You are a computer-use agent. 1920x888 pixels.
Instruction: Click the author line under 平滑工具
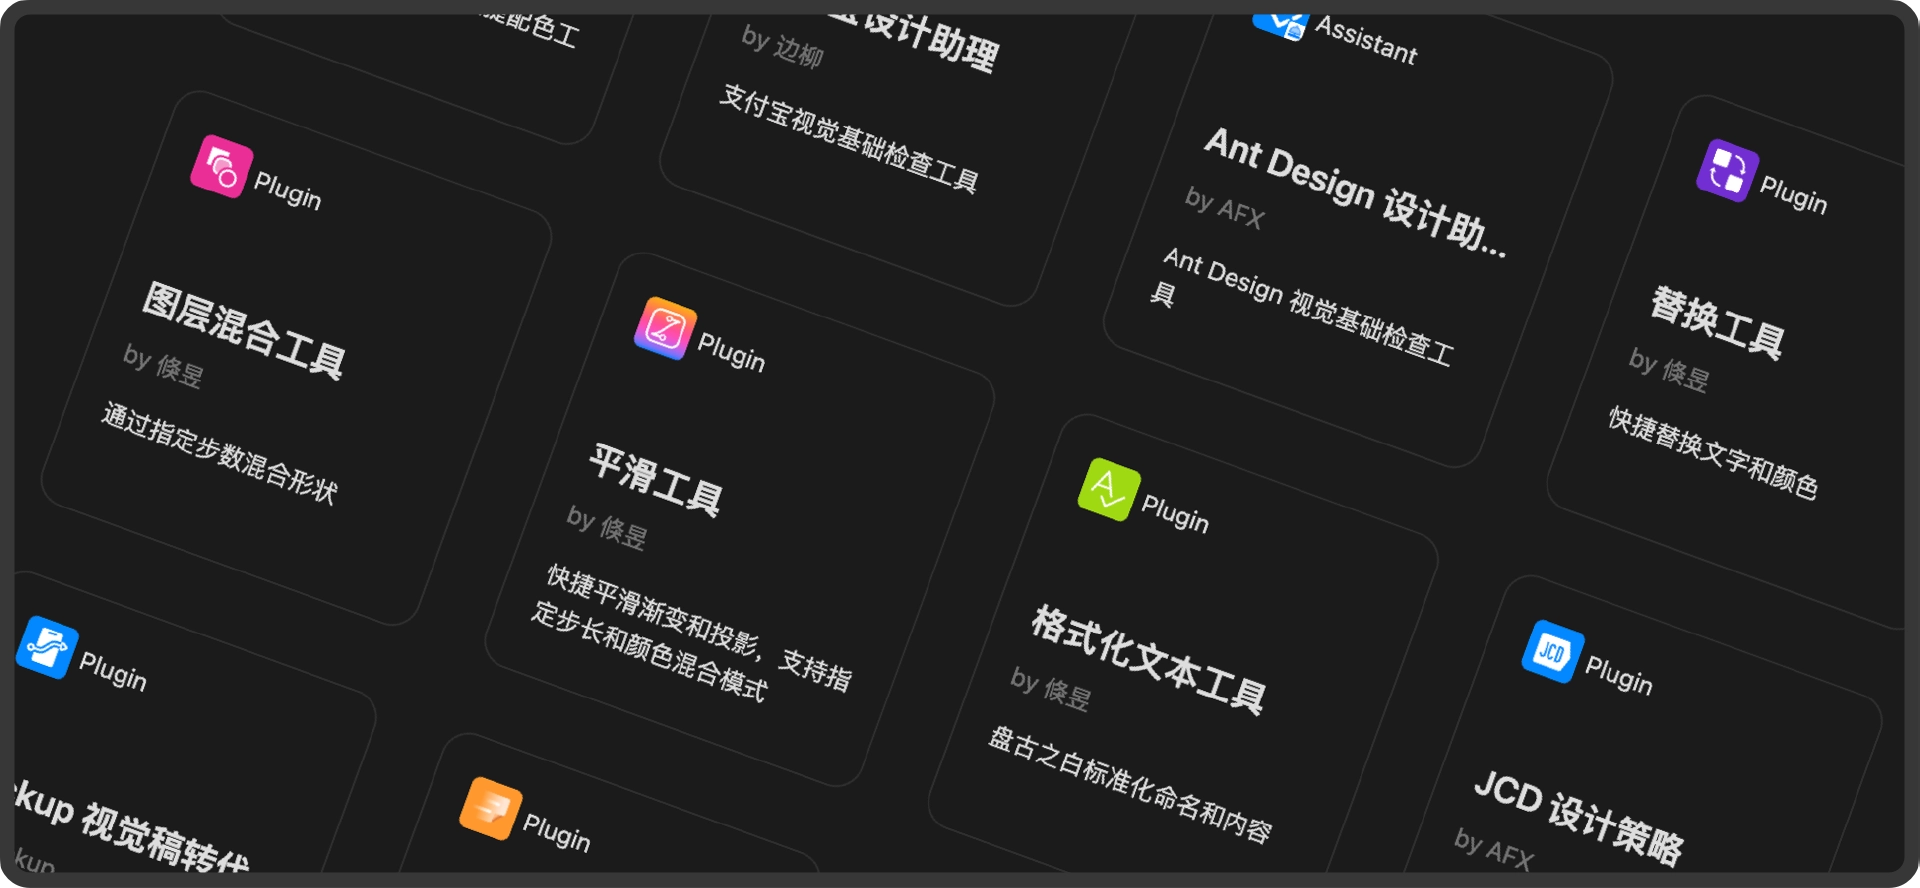pyautogui.click(x=606, y=526)
